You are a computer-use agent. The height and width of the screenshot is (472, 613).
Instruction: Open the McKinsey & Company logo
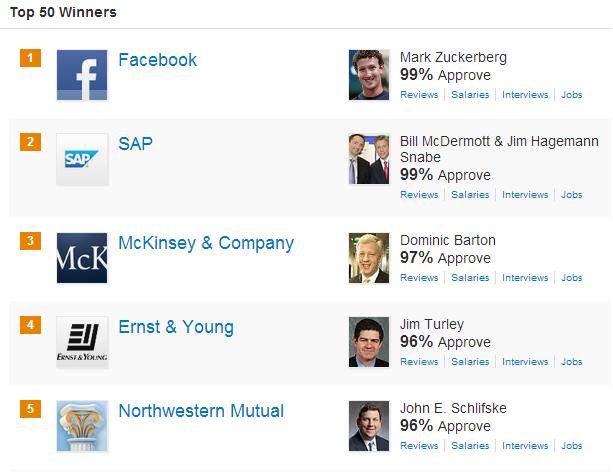[x=82, y=258]
